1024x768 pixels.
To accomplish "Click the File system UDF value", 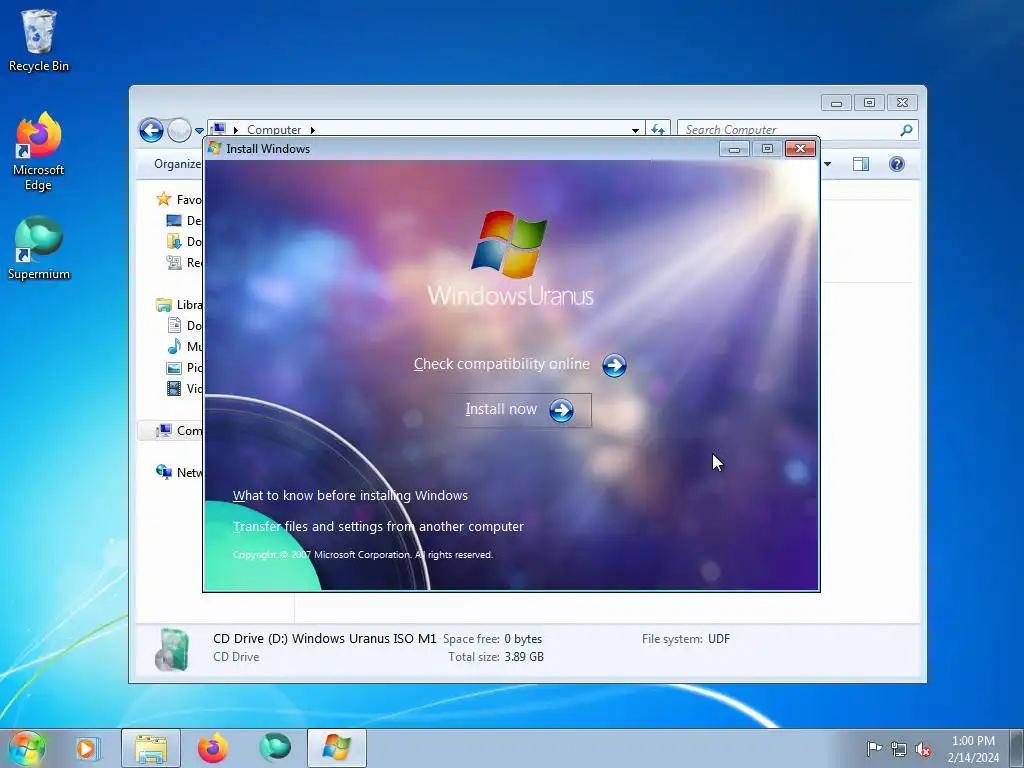I will tap(719, 639).
